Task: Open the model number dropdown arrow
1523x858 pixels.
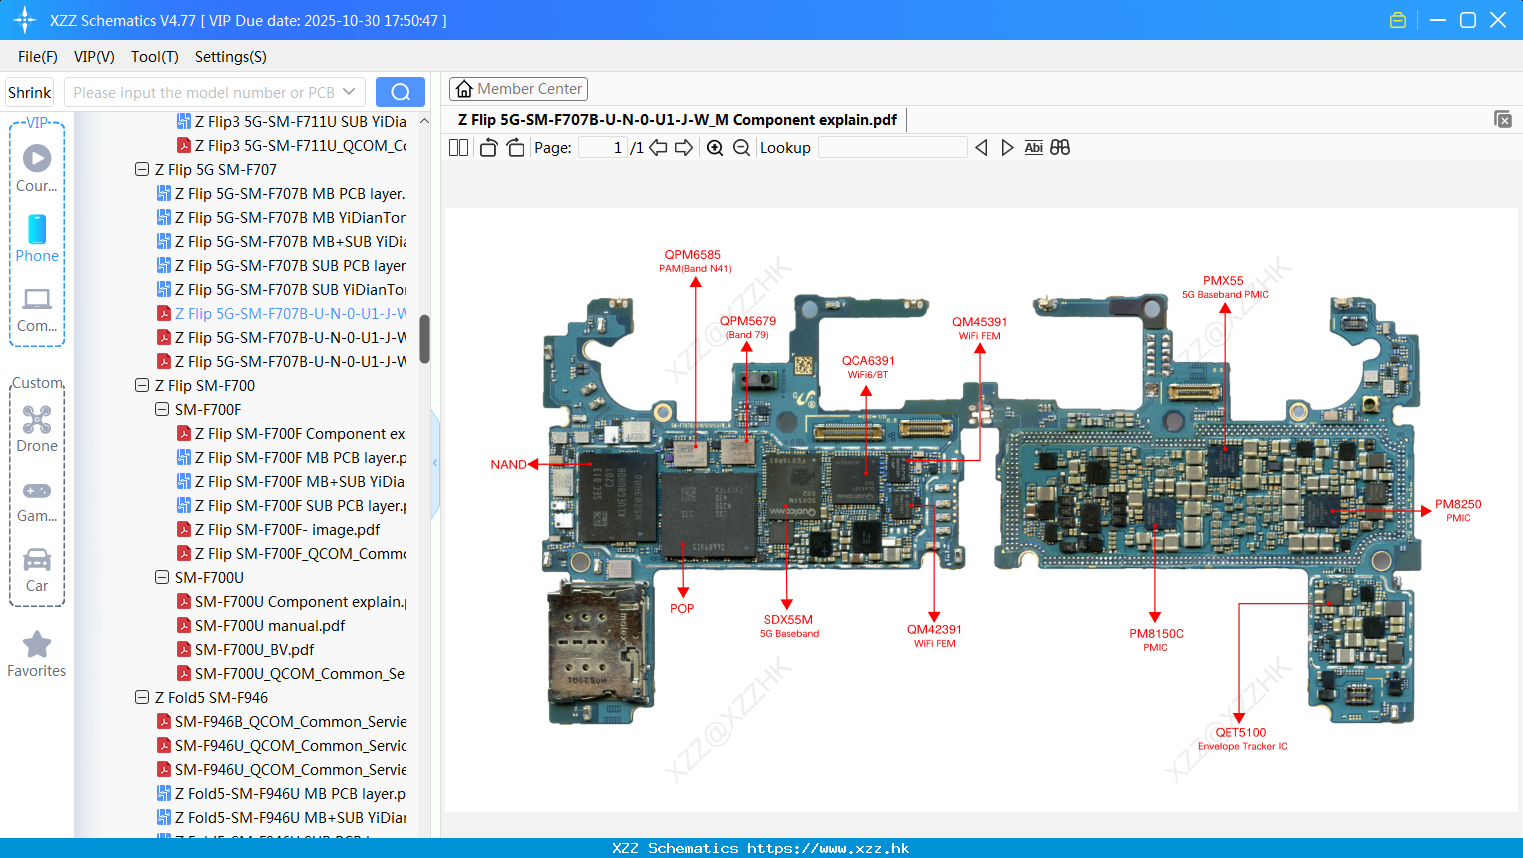Action: [349, 92]
